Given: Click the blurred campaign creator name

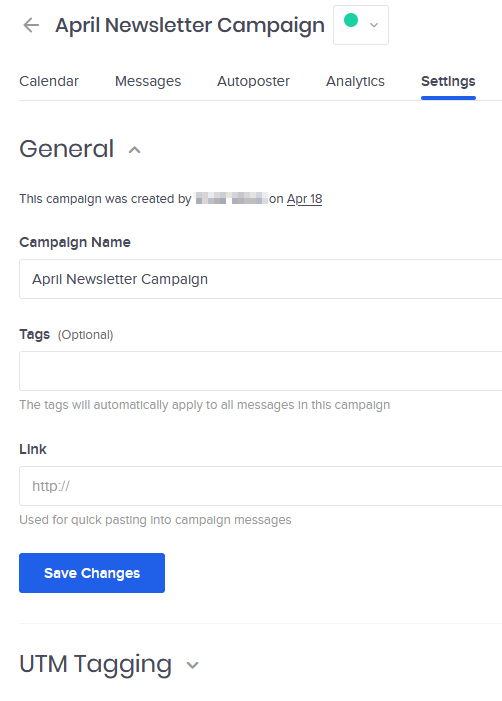Looking at the screenshot, I should [232, 198].
